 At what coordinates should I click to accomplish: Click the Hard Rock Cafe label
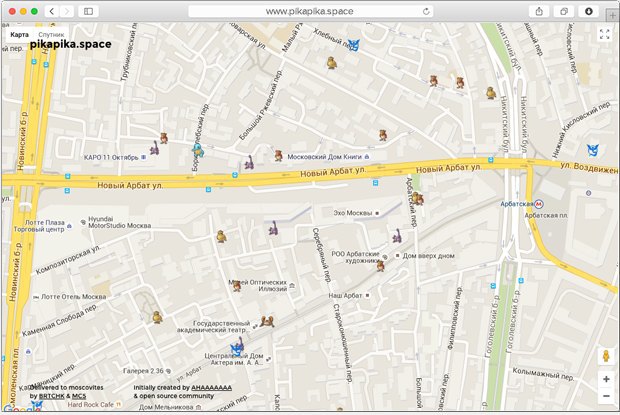coord(91,404)
